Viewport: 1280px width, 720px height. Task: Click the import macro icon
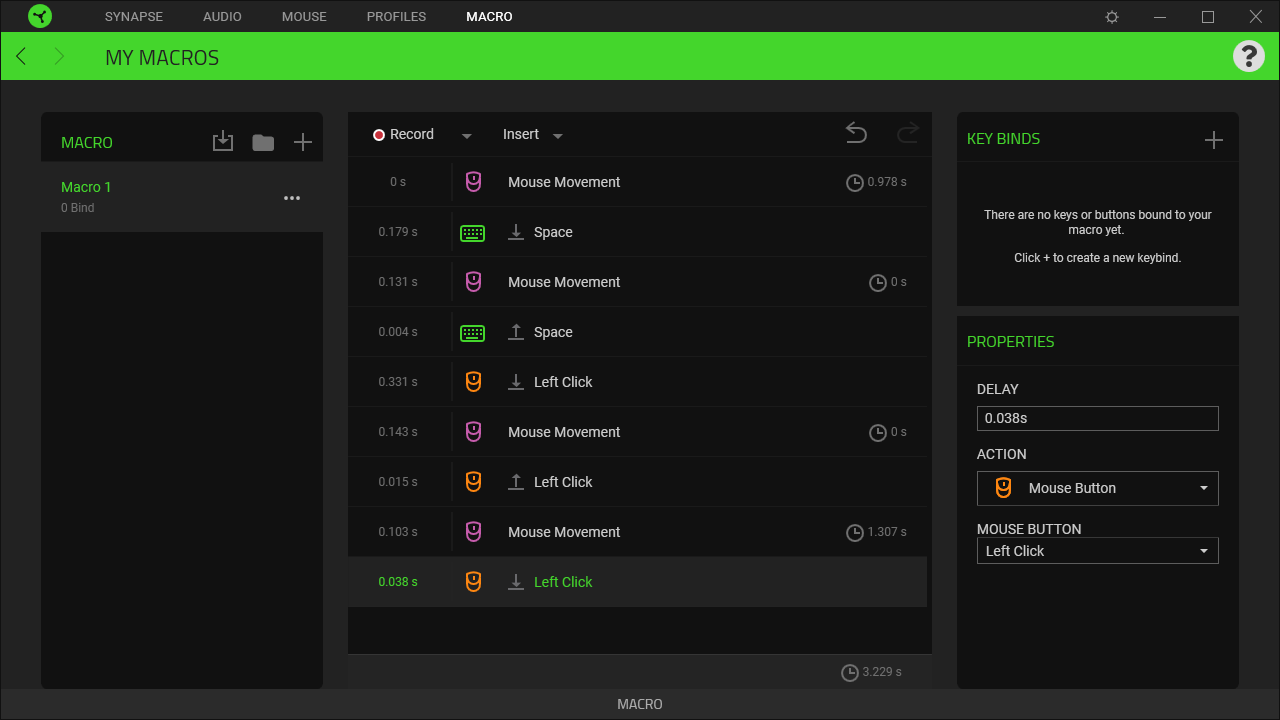[223, 142]
